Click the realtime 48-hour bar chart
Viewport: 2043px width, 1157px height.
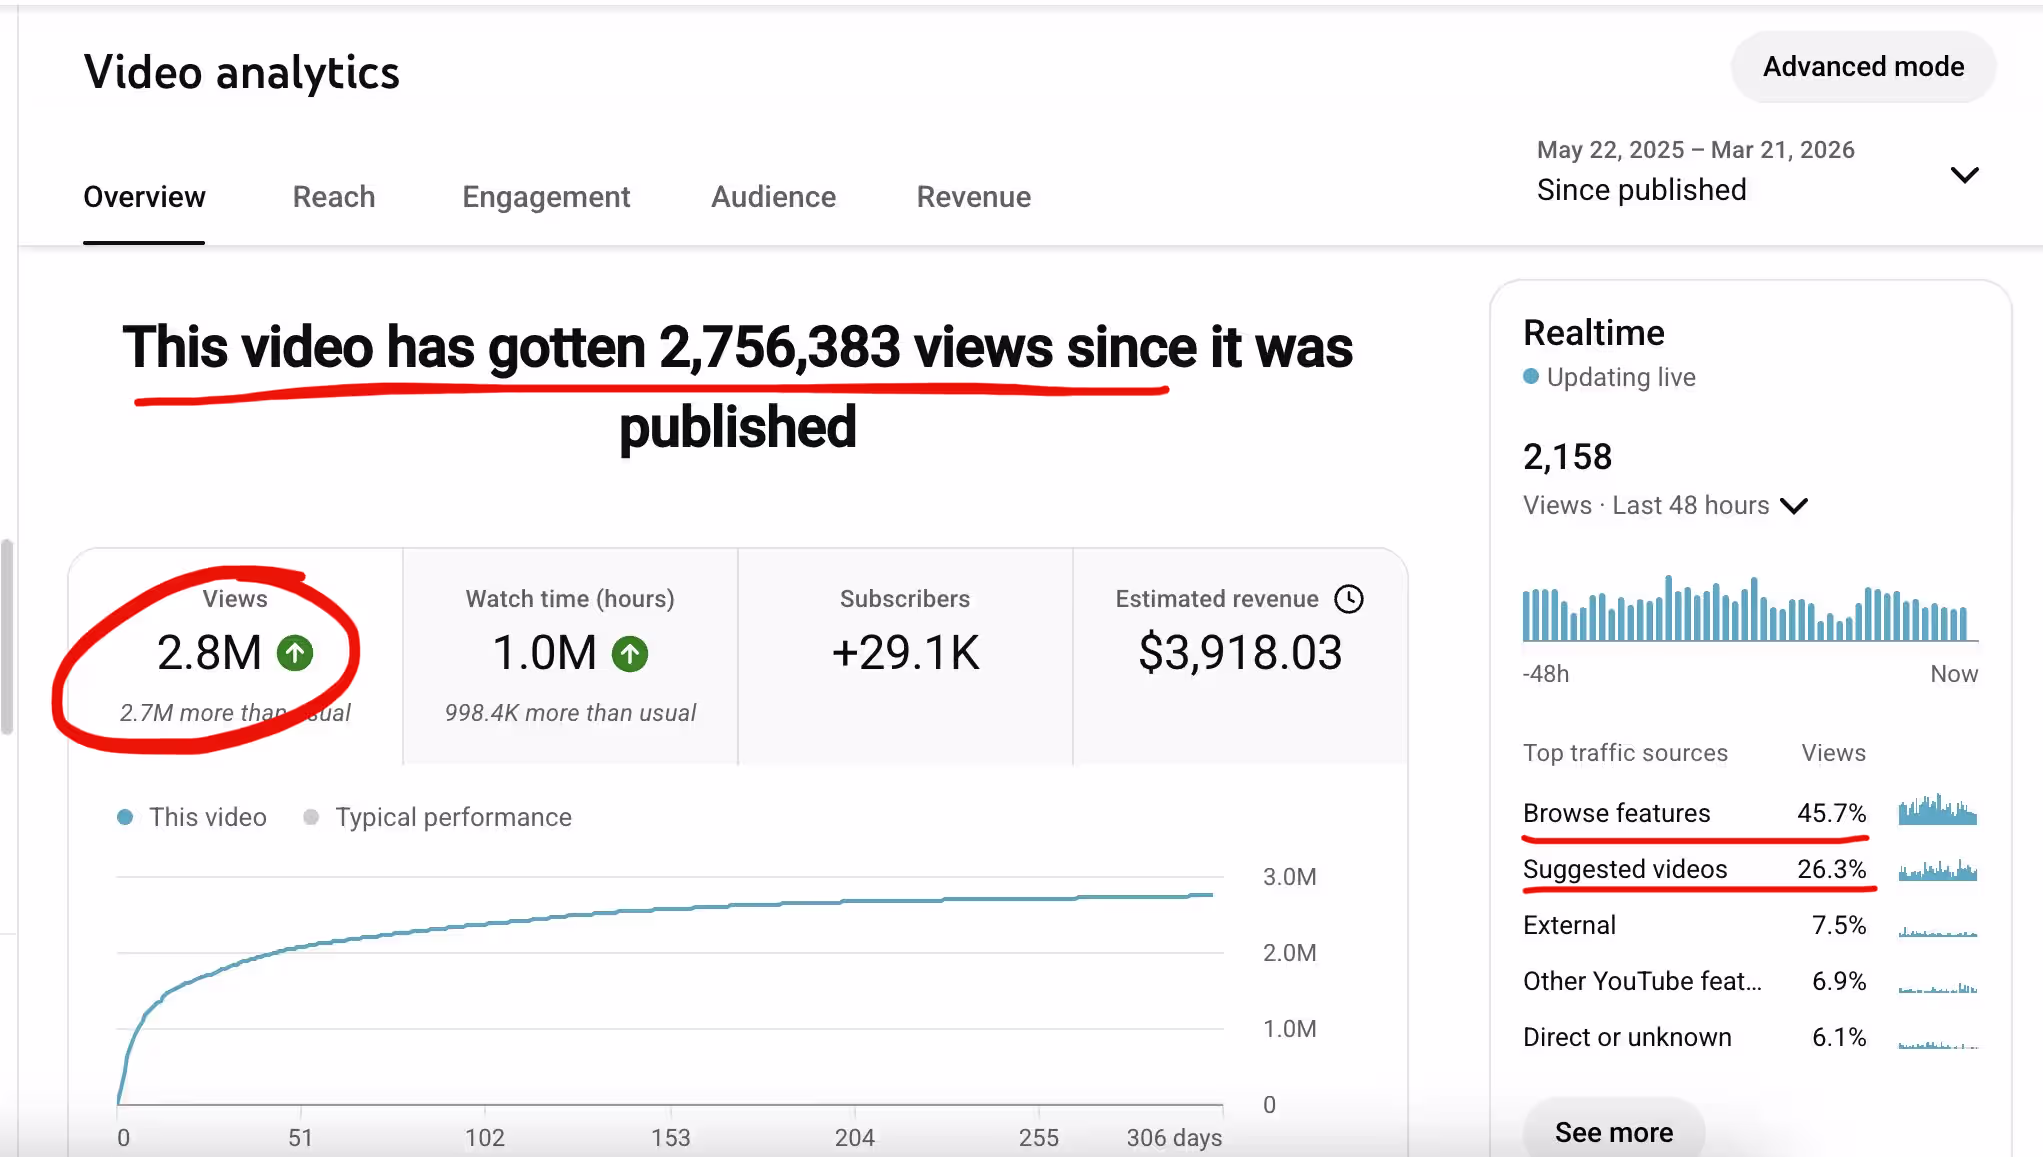(1749, 610)
